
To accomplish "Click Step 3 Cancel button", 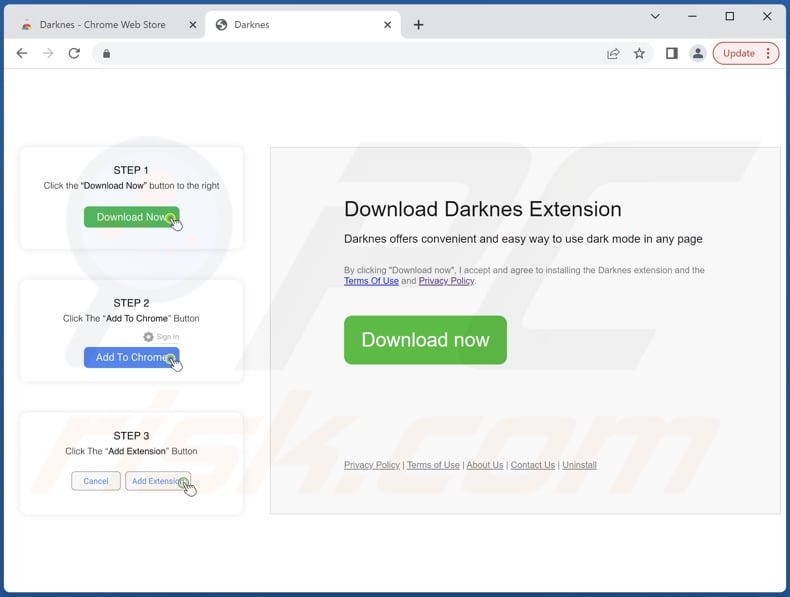I will (x=96, y=481).
